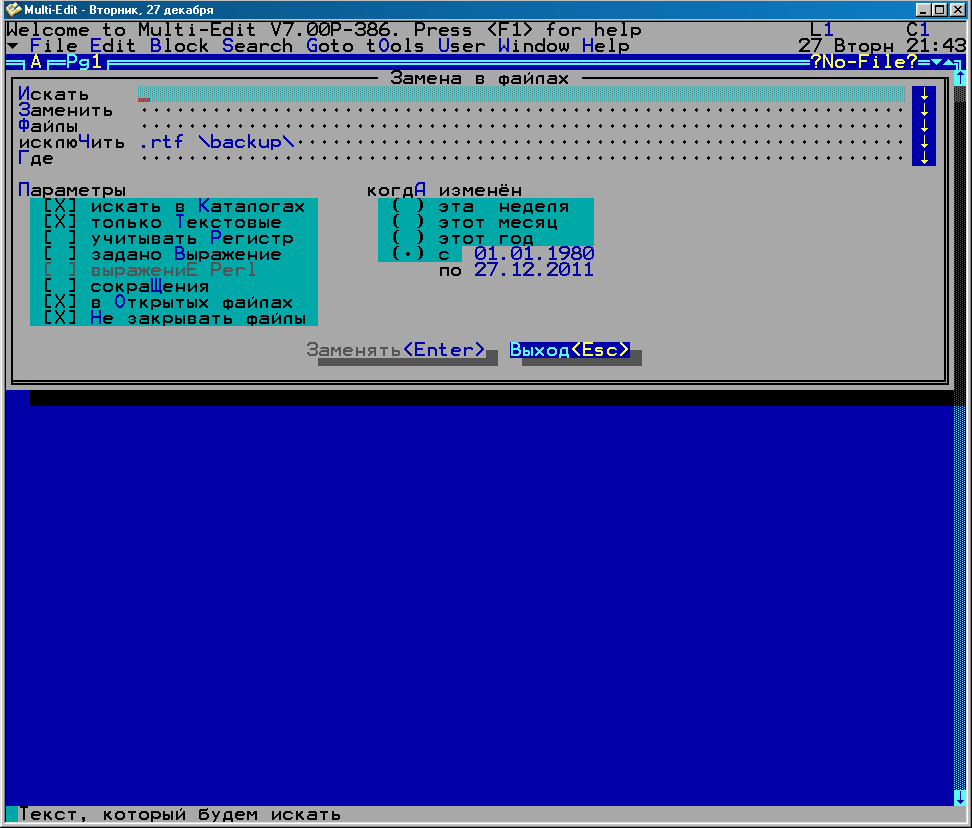Open history dropdown for Заменить field

[924, 110]
